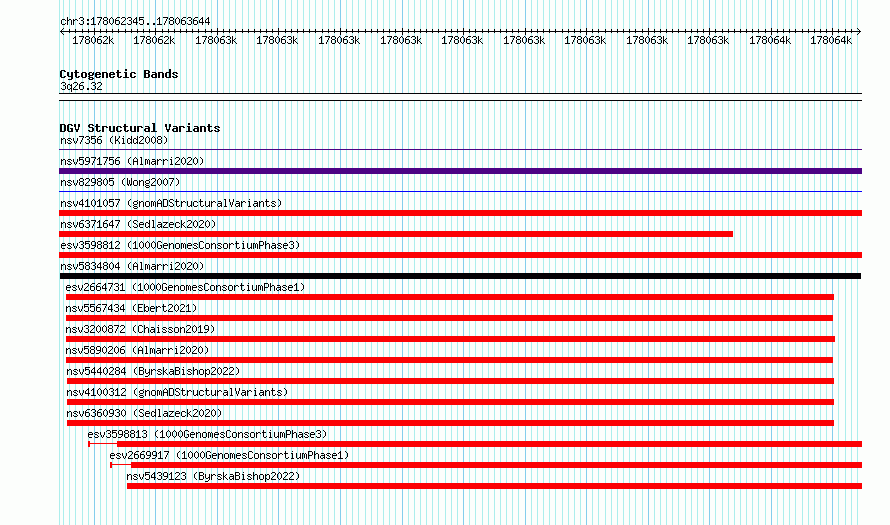Select the DGV Structural Variants track title
This screenshot has height=525, width=890.
click(x=140, y=128)
